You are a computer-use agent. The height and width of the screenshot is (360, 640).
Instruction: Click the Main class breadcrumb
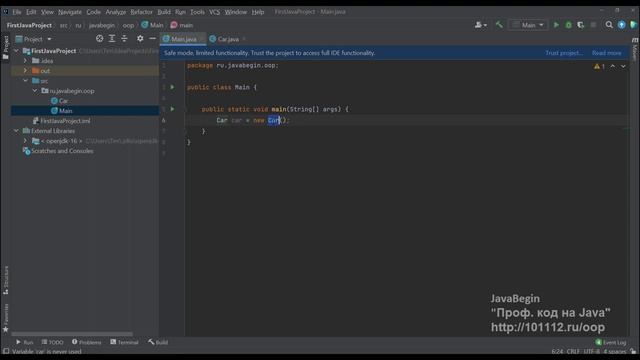(152, 25)
